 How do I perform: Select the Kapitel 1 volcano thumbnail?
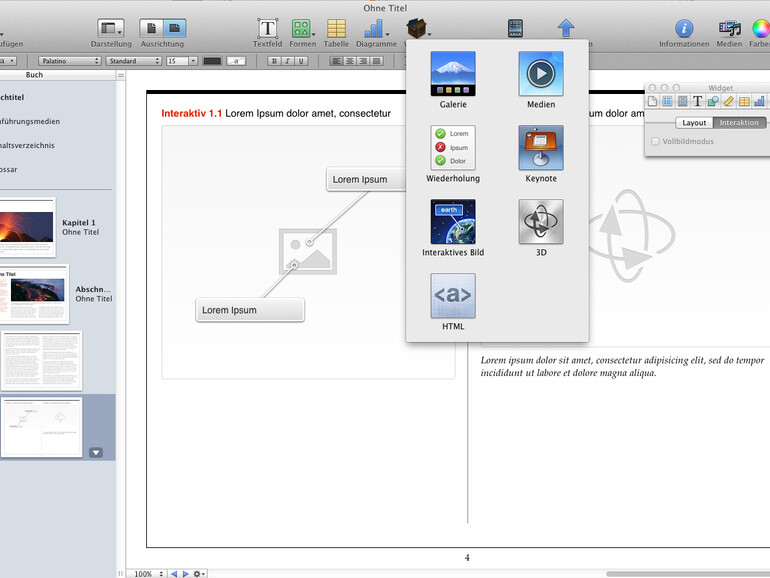tap(28, 227)
